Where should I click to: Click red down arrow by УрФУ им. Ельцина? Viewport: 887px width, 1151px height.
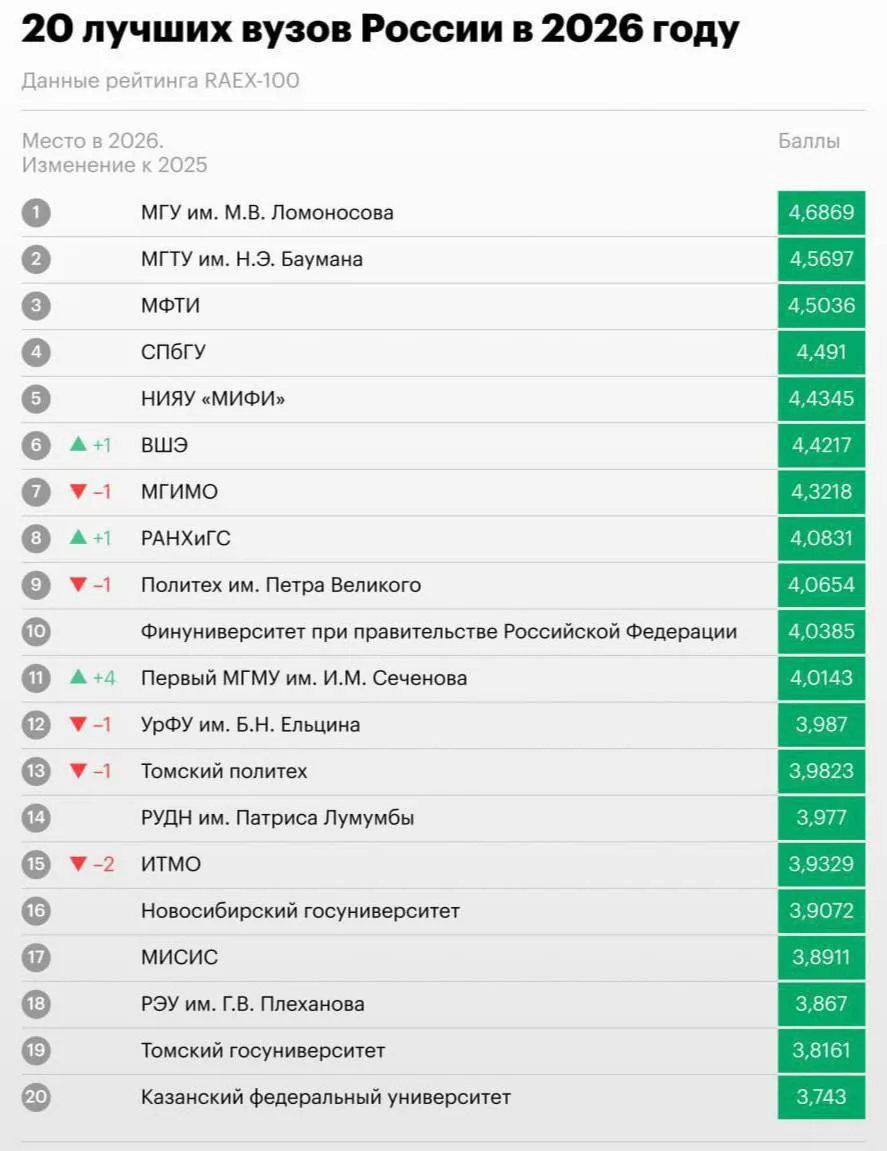coord(78,725)
